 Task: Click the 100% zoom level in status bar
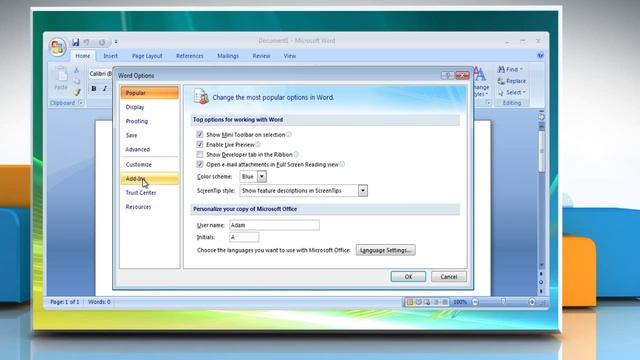(460, 302)
